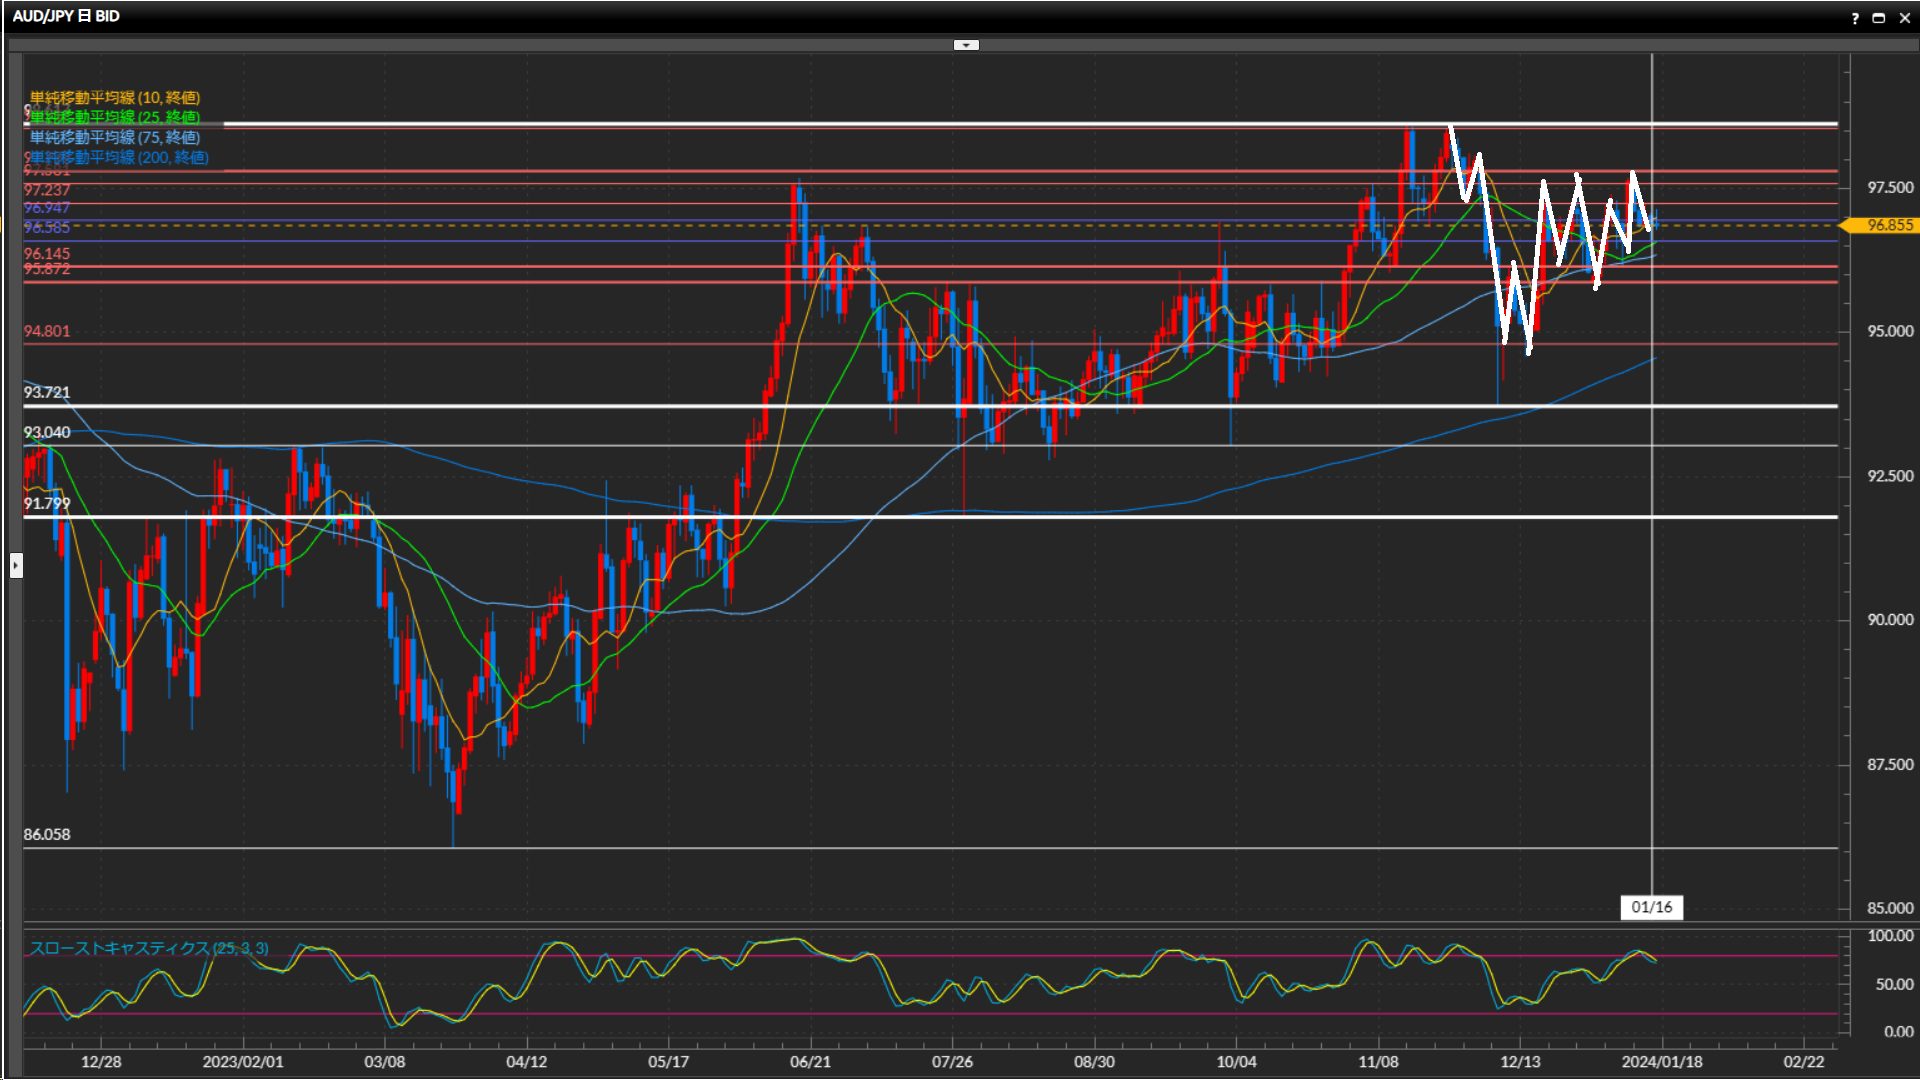Click the 93.040 support line label
This screenshot has height=1080, width=1920.
(47, 432)
